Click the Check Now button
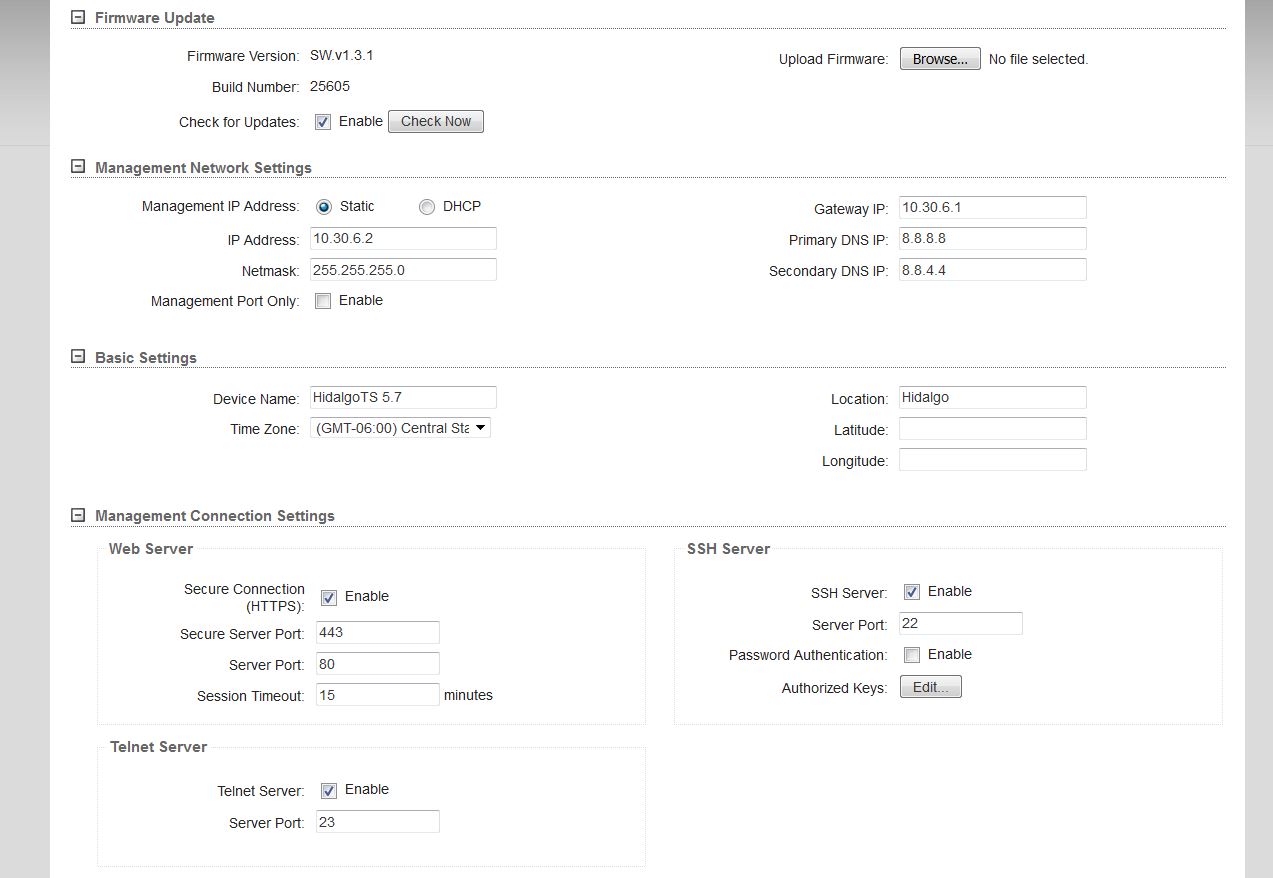 [x=435, y=121]
